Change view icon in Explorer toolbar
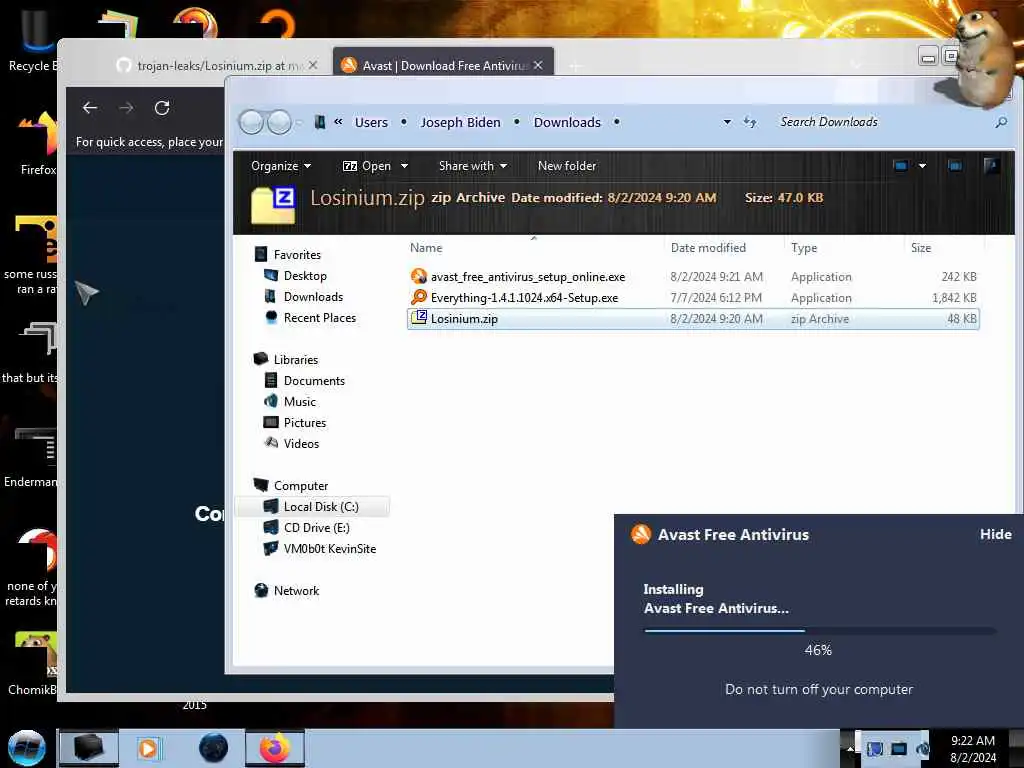Image resolution: width=1024 pixels, height=768 pixels. [901, 166]
